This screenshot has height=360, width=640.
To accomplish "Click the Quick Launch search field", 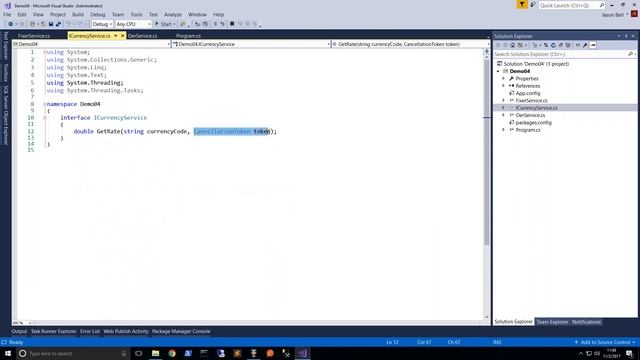I will (x=571, y=5).
